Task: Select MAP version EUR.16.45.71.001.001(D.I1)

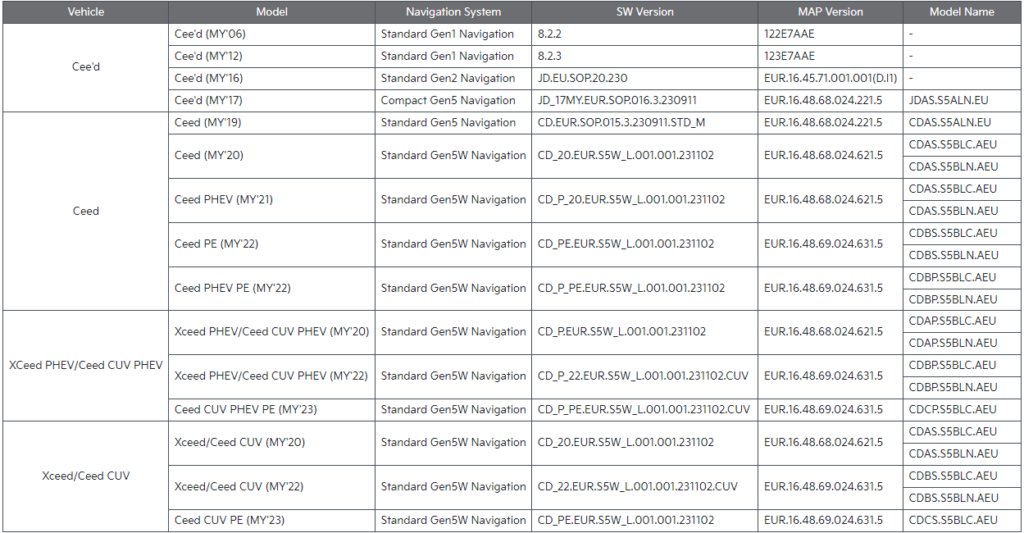Action: [830, 78]
